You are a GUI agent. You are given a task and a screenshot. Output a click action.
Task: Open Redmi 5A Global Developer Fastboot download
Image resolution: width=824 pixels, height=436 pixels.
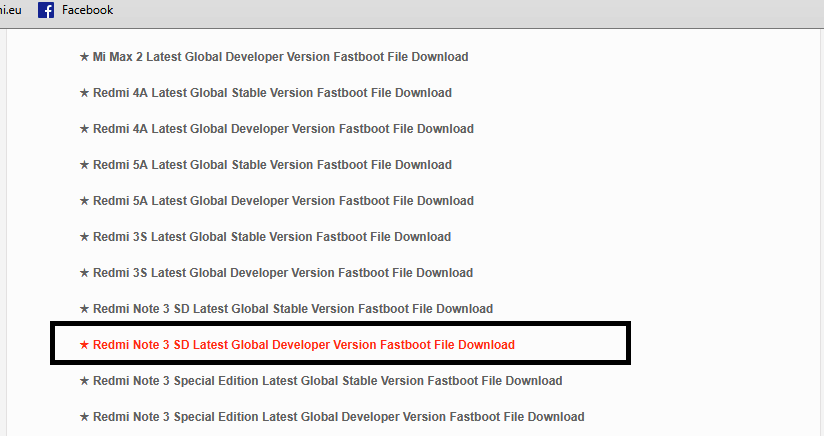(x=276, y=201)
